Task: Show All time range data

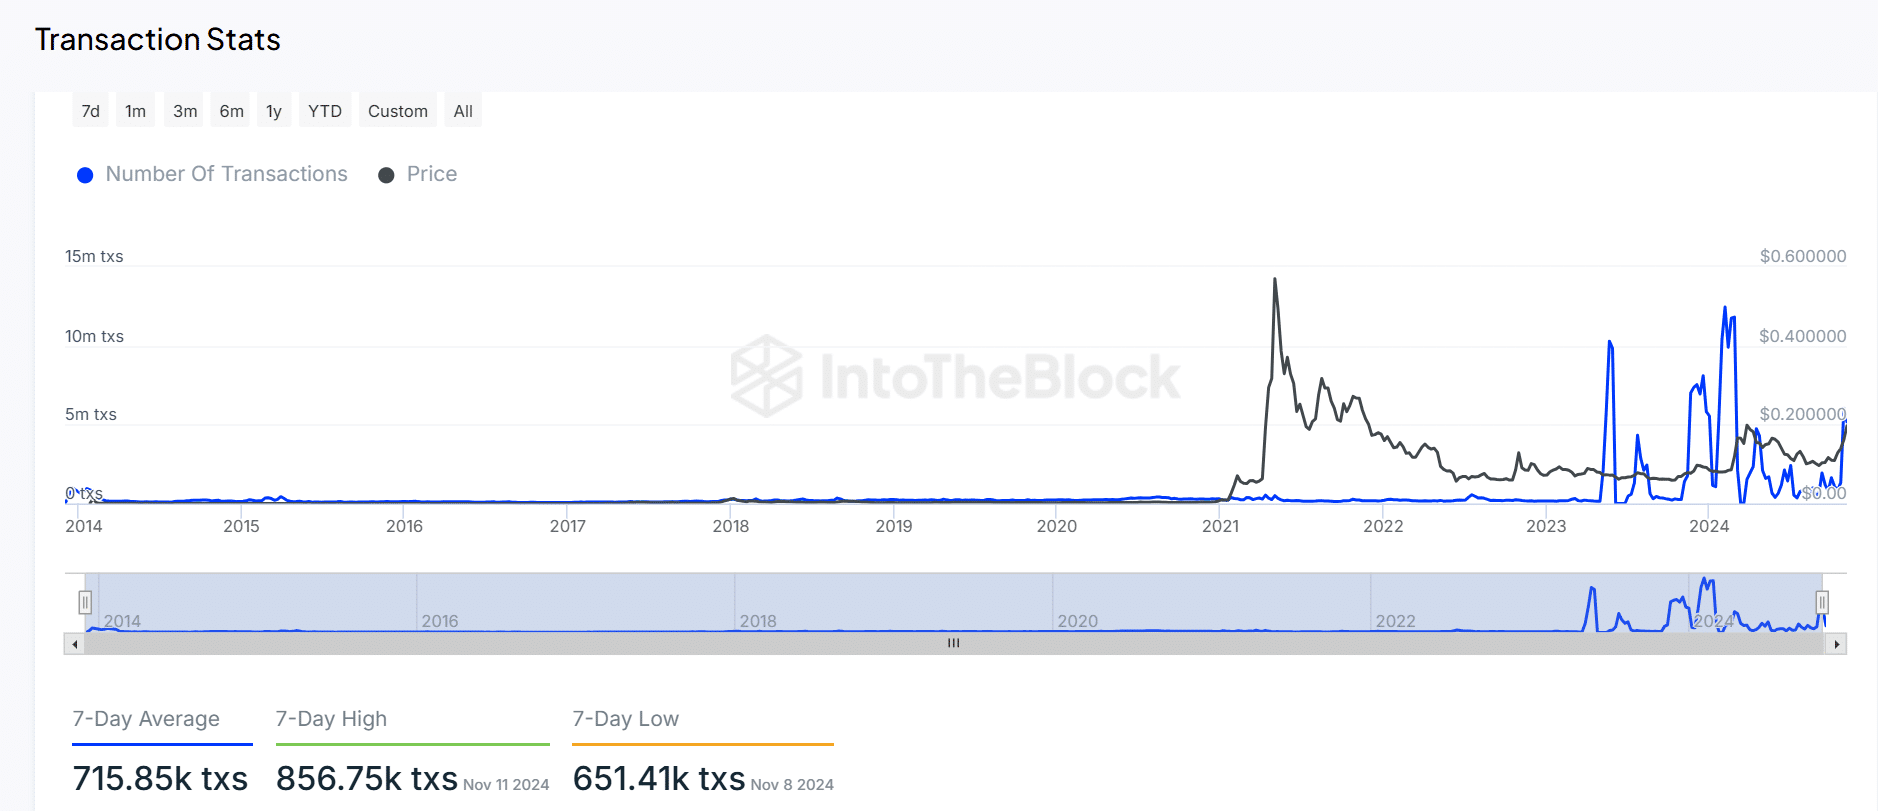Action: [x=463, y=111]
